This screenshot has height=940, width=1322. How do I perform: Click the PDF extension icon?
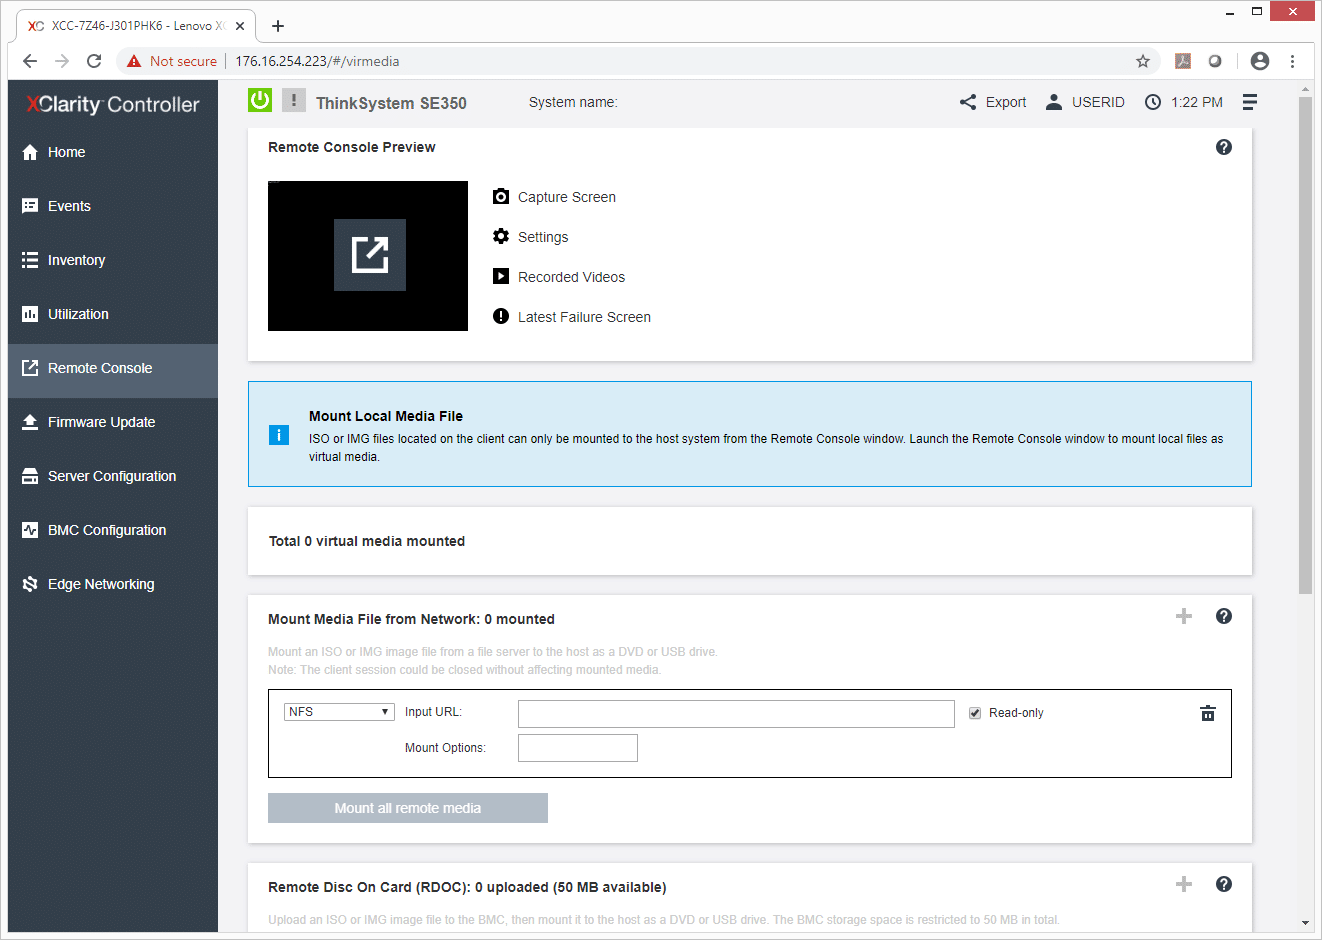(x=1183, y=61)
